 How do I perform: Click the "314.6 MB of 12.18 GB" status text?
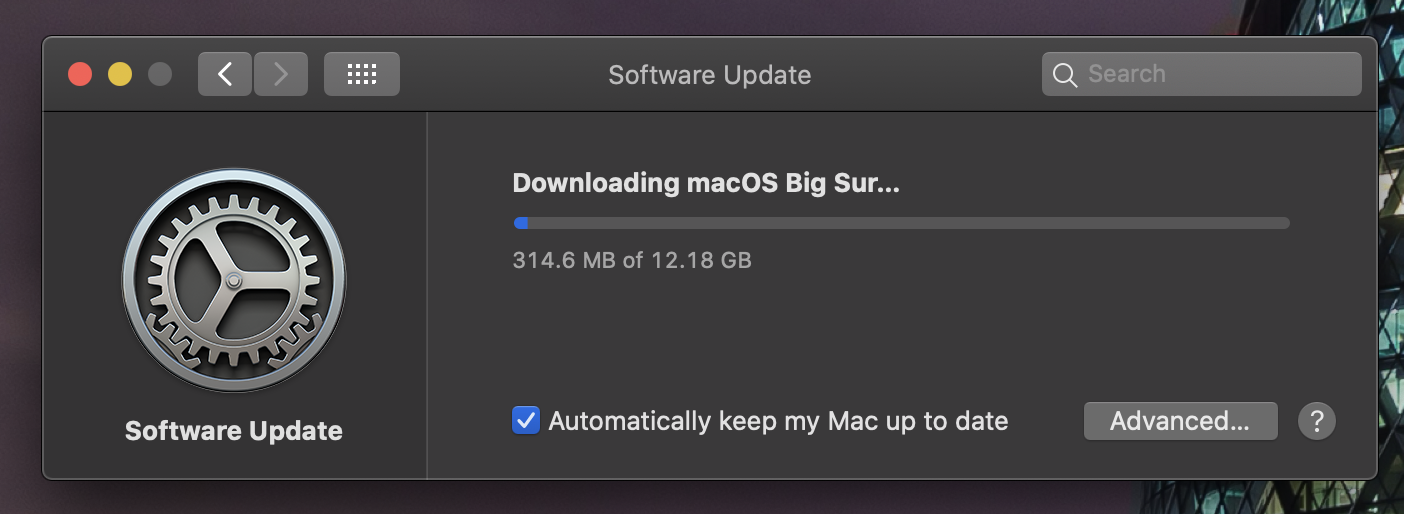tap(632, 261)
